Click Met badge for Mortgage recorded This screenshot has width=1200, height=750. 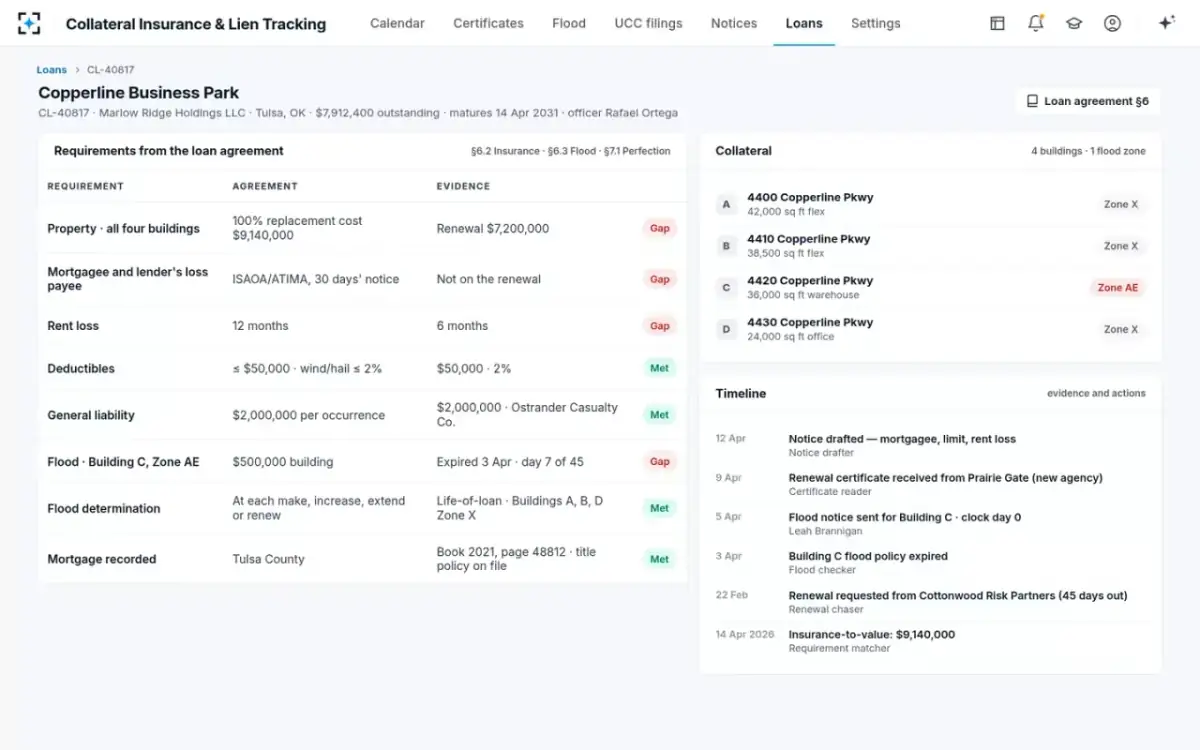(660, 559)
